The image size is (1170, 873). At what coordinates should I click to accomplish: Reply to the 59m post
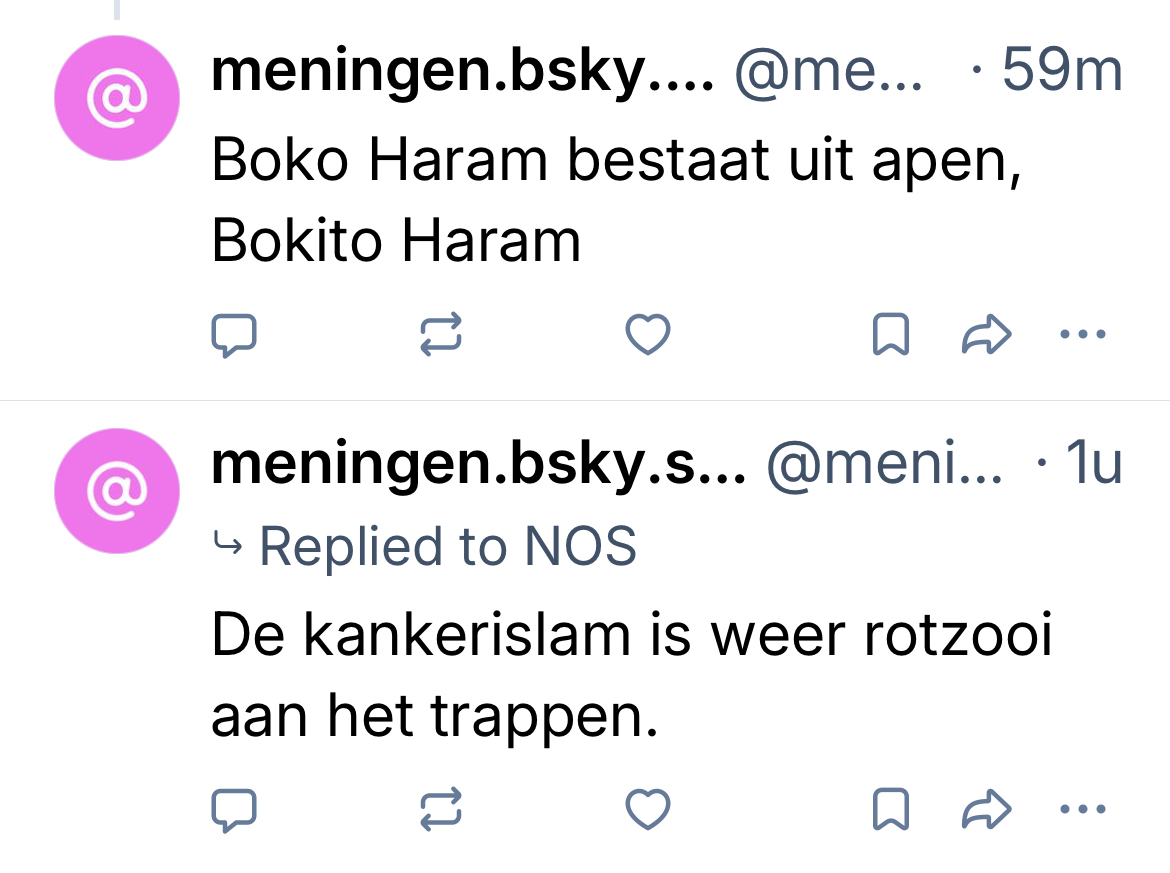pyautogui.click(x=235, y=336)
